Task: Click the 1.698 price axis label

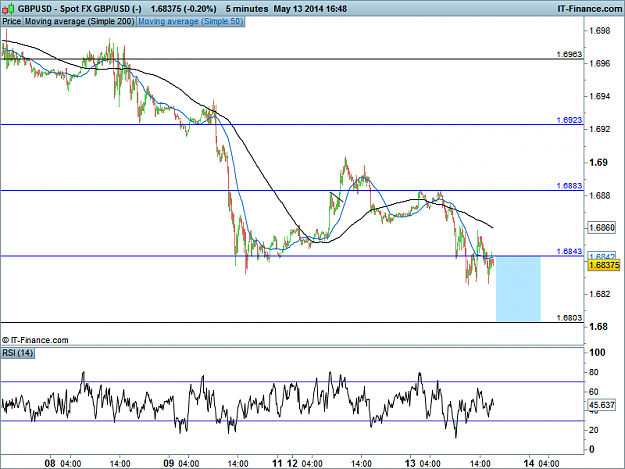Action: click(x=599, y=31)
